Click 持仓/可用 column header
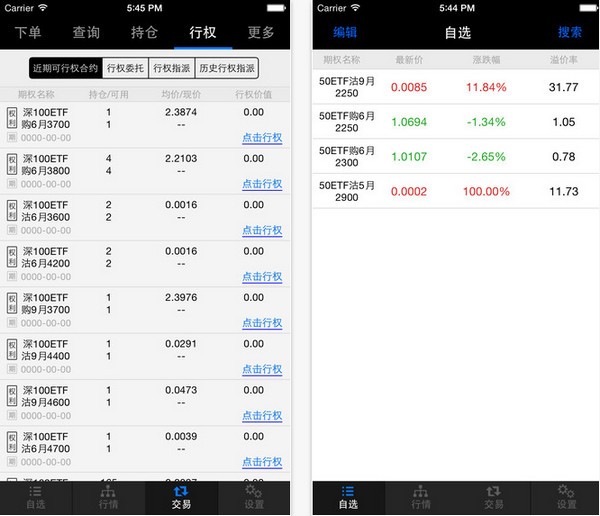This screenshot has height=516, width=600. tap(109, 95)
